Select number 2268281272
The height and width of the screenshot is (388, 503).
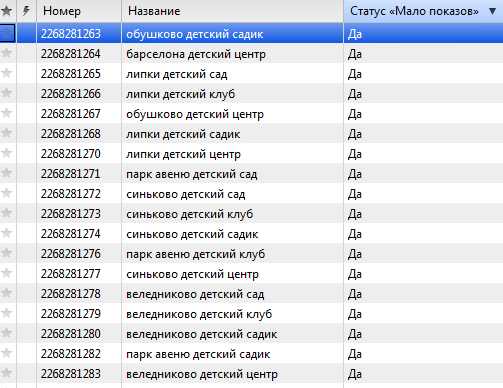click(71, 194)
